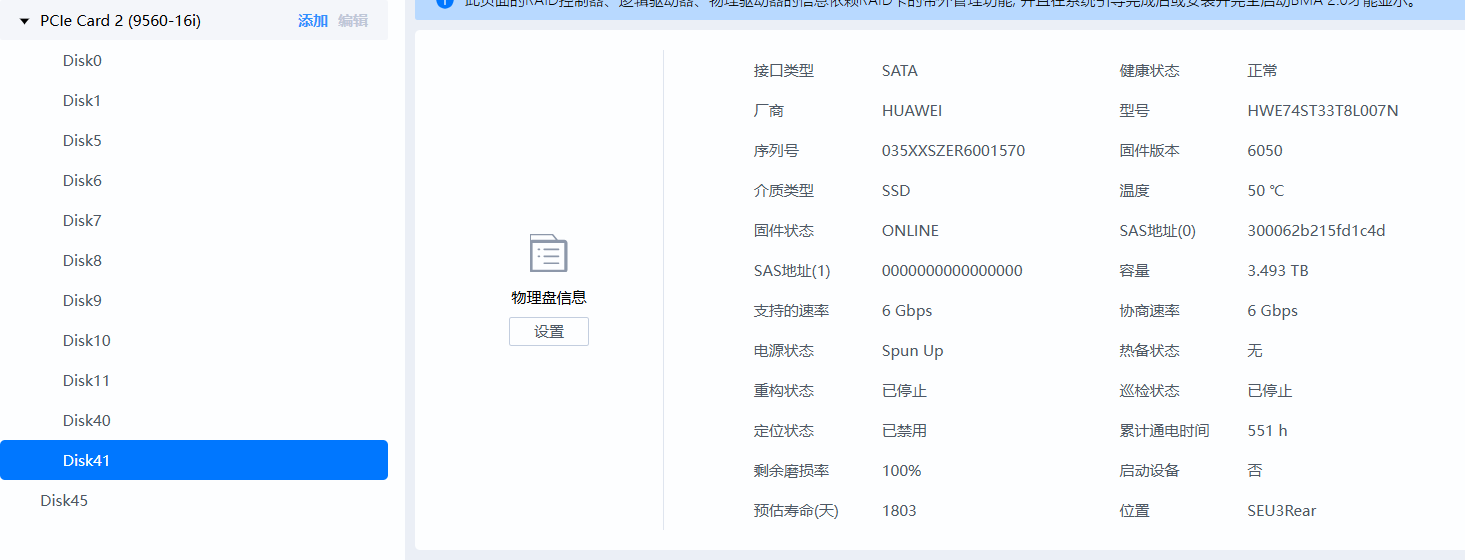Click the serial number 035XXSZER6001570
1465x560 pixels.
pyautogui.click(x=953, y=151)
